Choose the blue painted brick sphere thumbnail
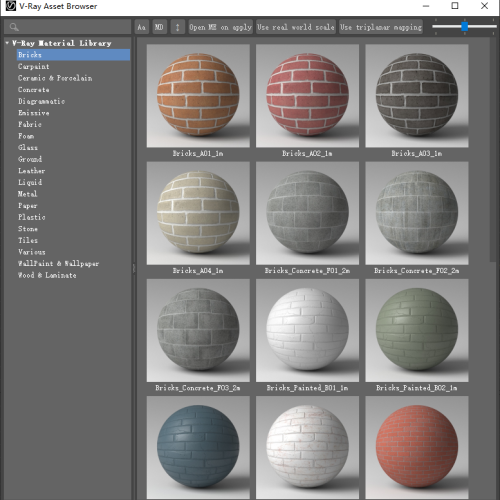This screenshot has height=500, width=500. [198, 447]
